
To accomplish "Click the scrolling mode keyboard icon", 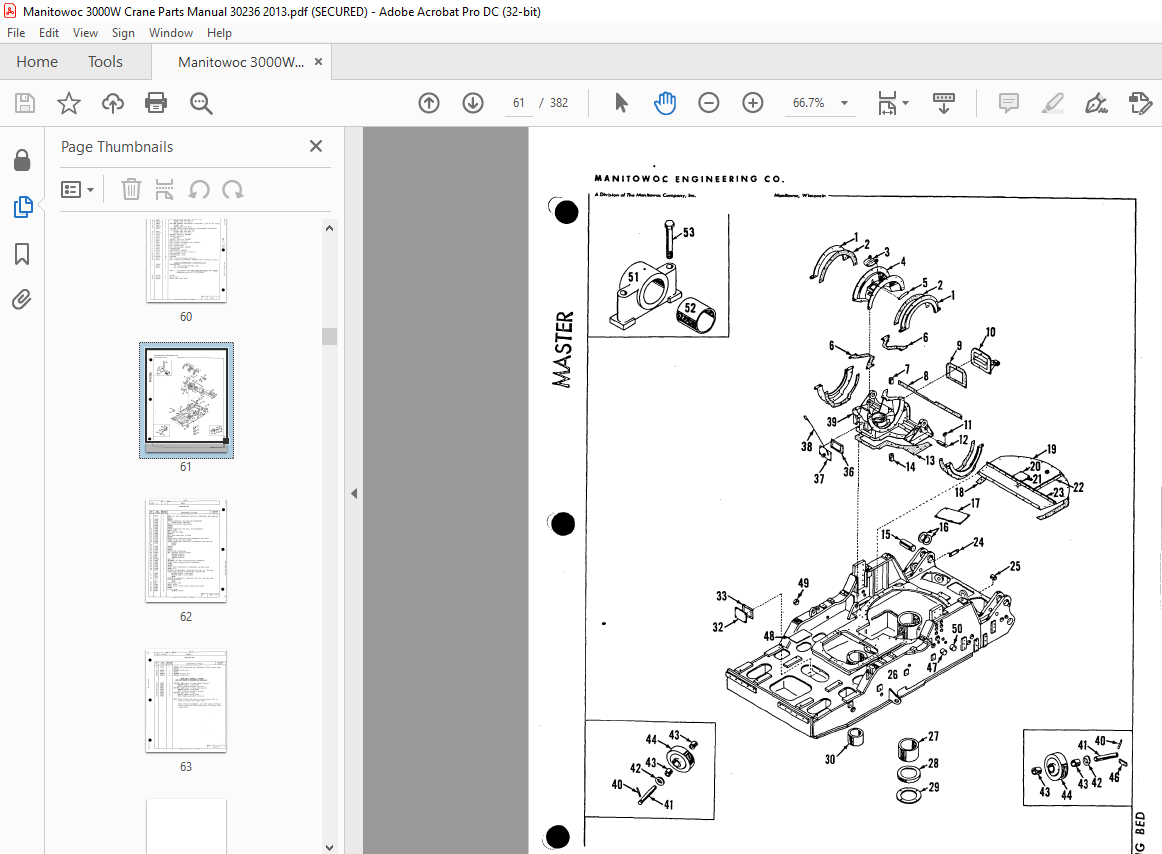I will point(943,103).
